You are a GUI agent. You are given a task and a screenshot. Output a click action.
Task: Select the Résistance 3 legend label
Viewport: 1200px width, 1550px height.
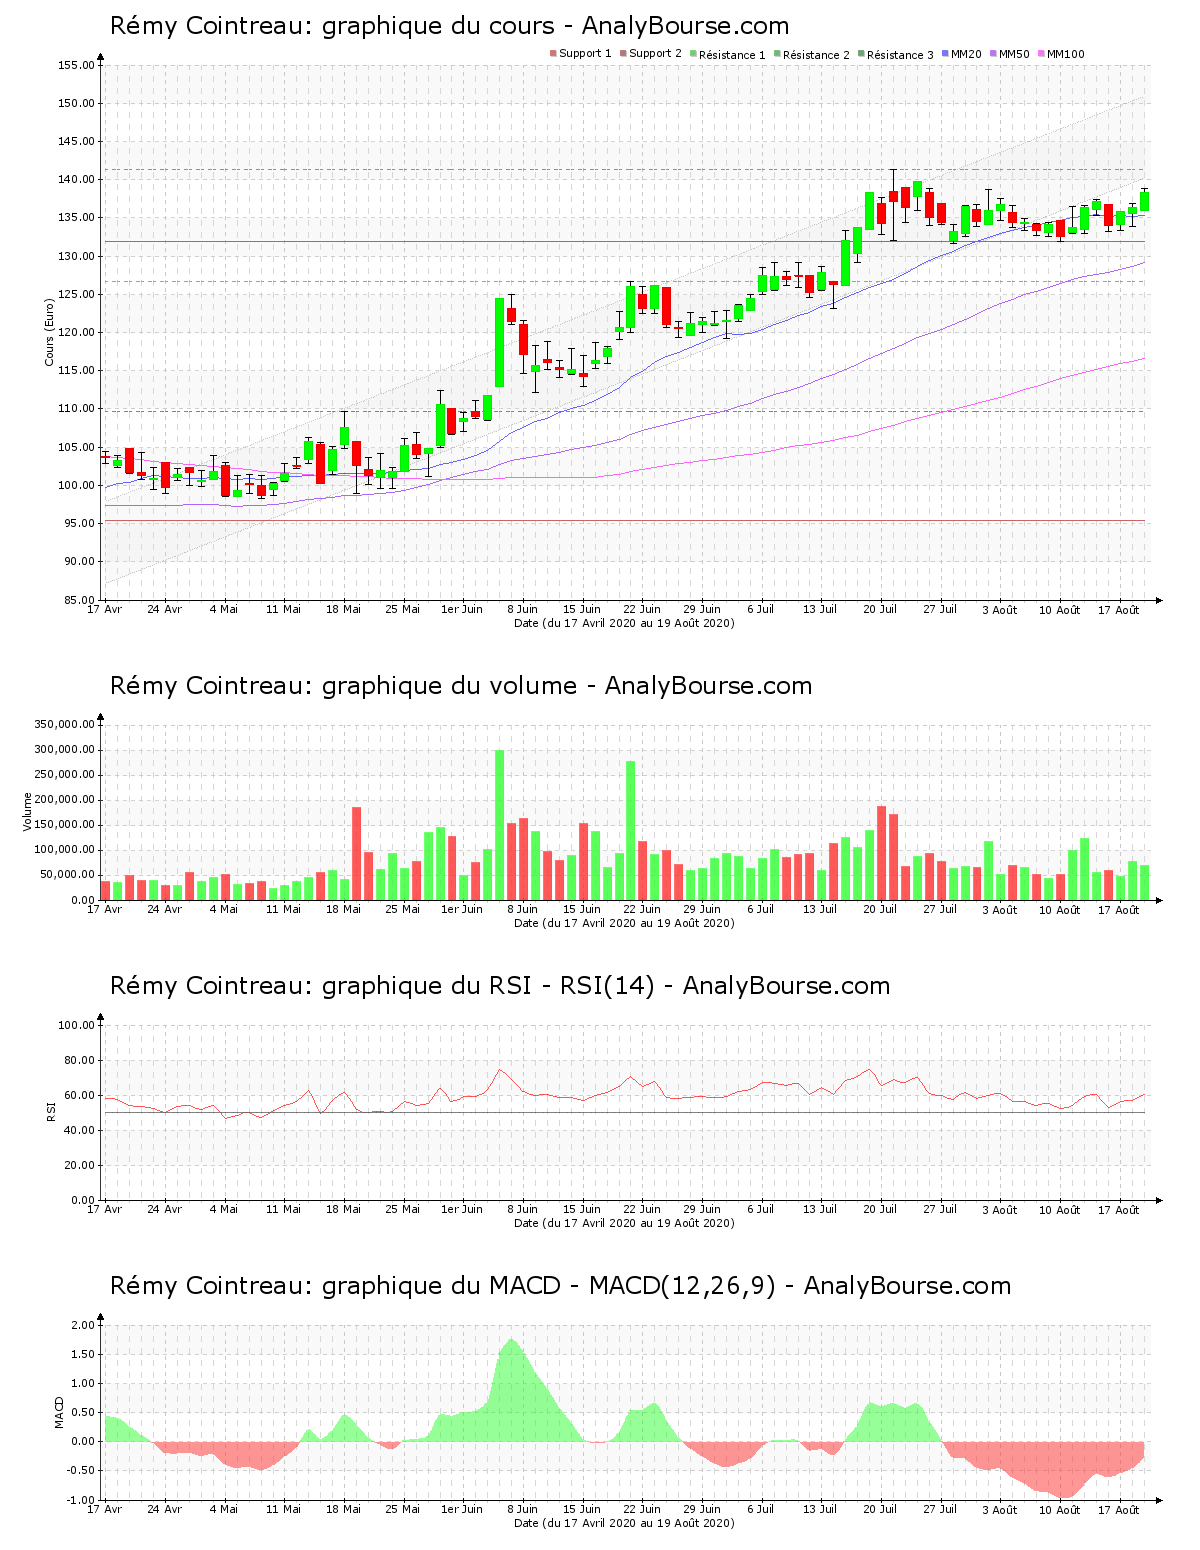tap(900, 54)
